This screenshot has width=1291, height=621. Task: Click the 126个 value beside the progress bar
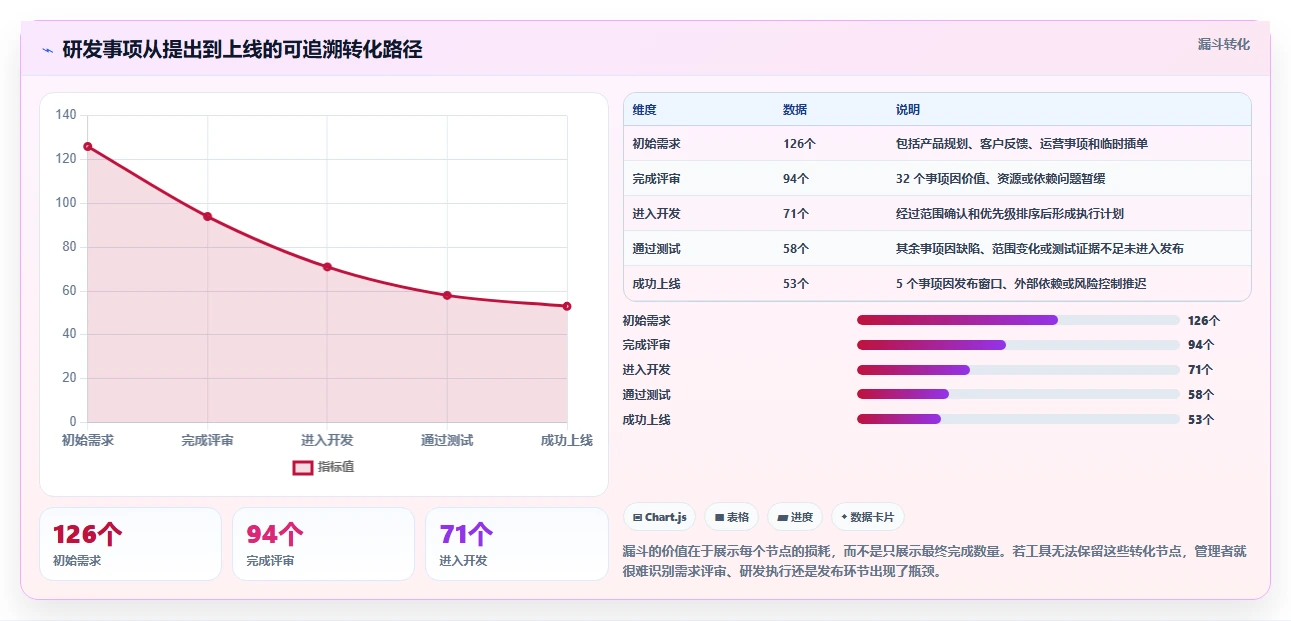point(1204,321)
